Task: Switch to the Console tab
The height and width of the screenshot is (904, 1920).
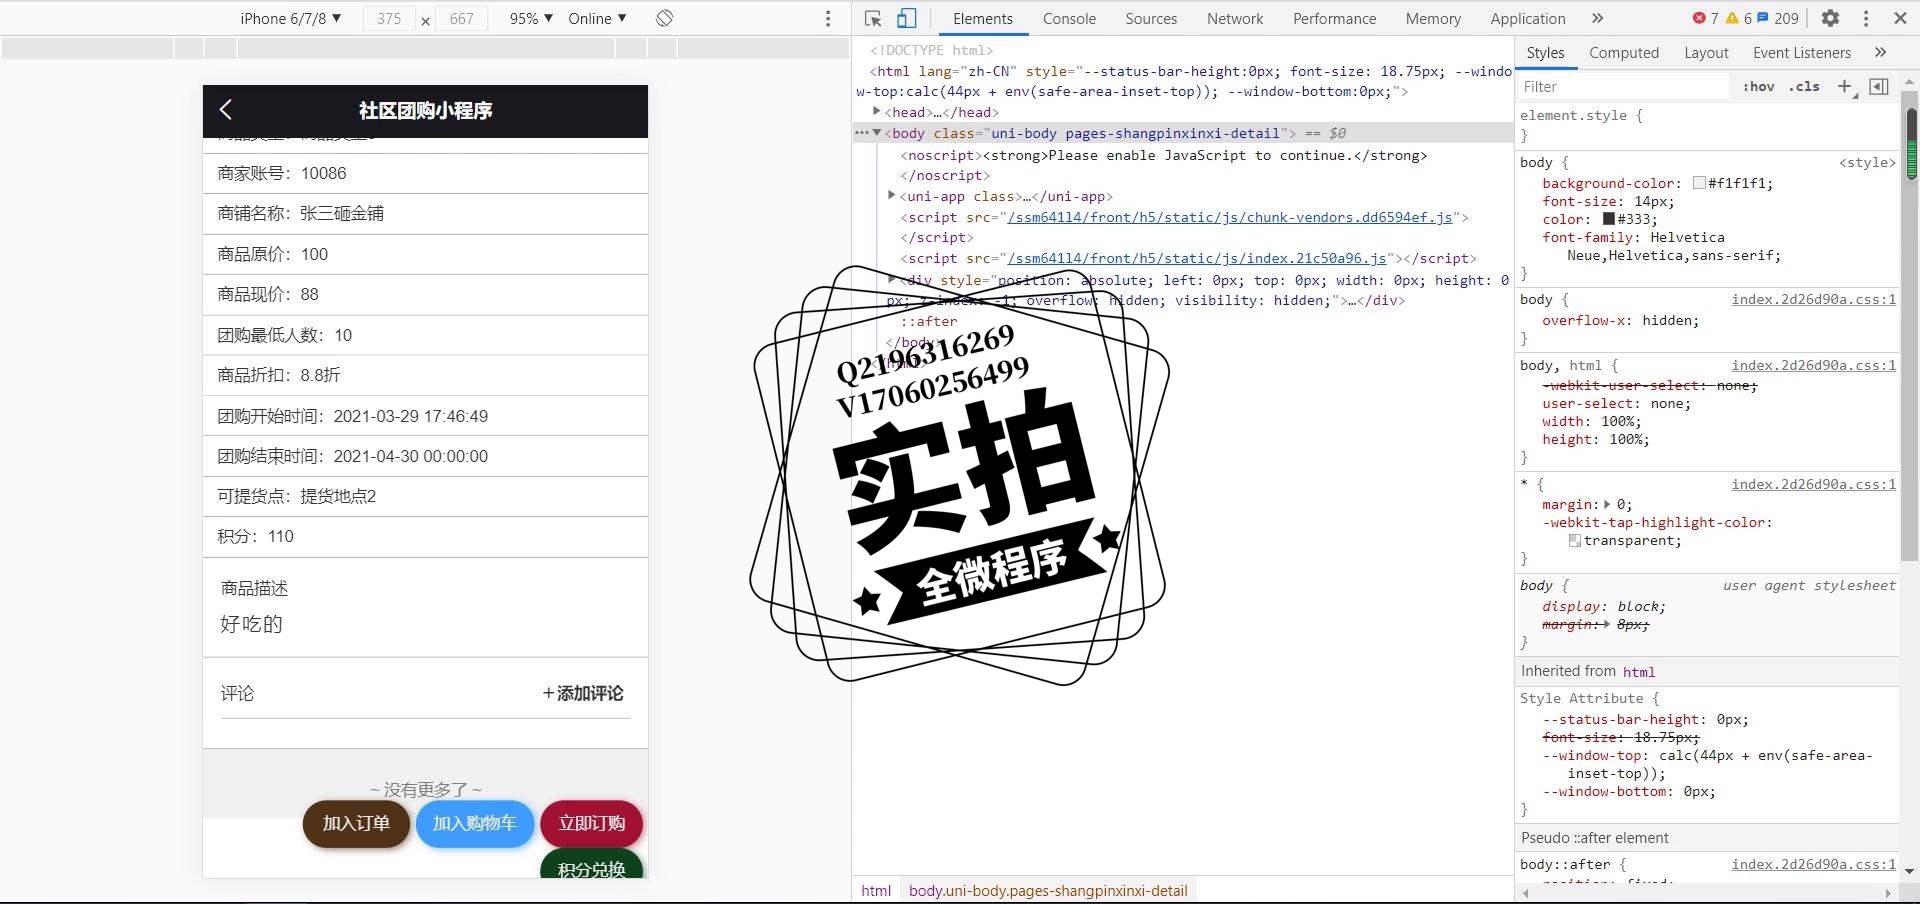Action: point(1069,18)
